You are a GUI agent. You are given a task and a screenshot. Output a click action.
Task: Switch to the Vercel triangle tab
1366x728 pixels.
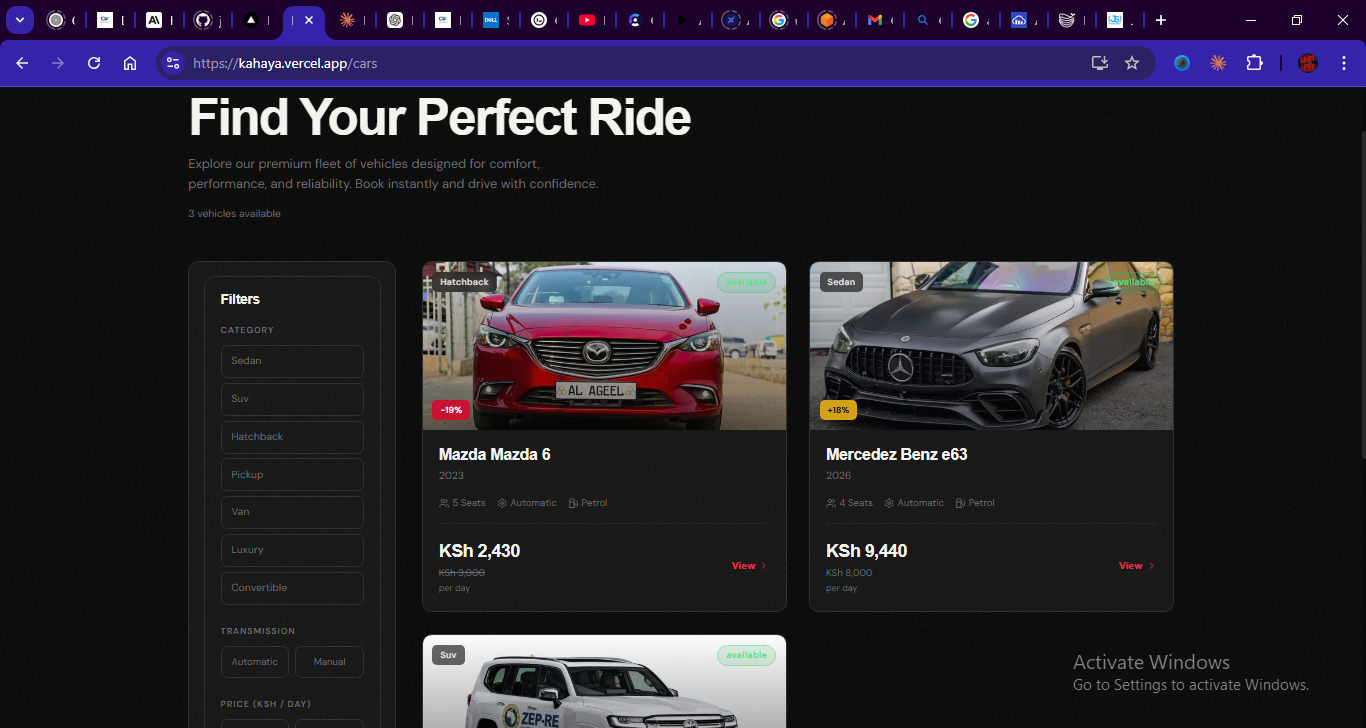pyautogui.click(x=251, y=20)
